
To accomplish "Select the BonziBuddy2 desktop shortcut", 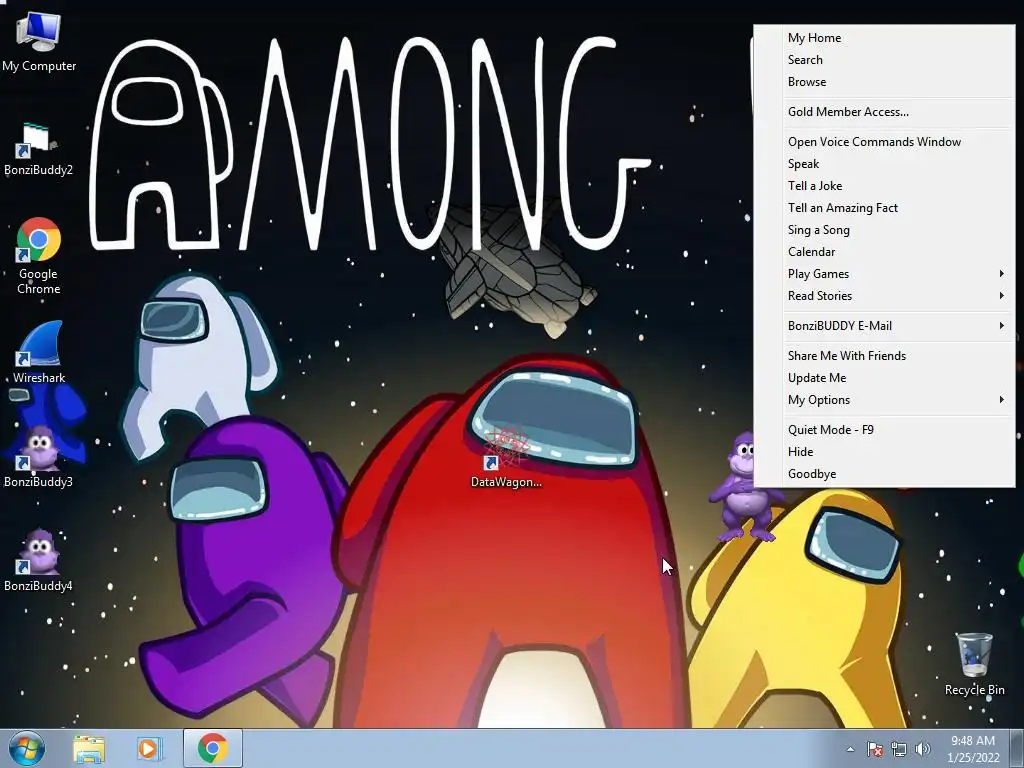I will click(x=39, y=150).
